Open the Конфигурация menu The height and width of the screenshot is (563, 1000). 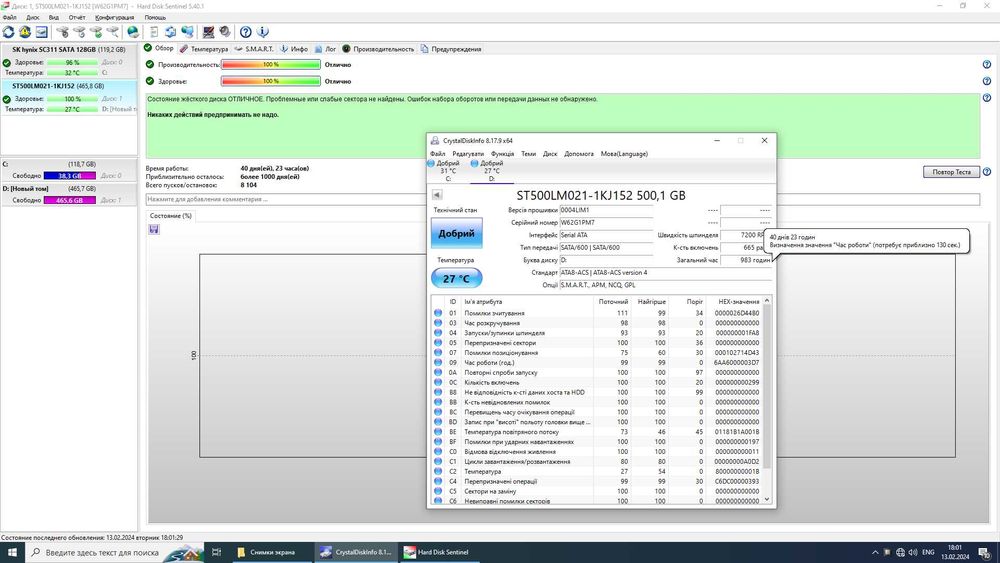115,17
